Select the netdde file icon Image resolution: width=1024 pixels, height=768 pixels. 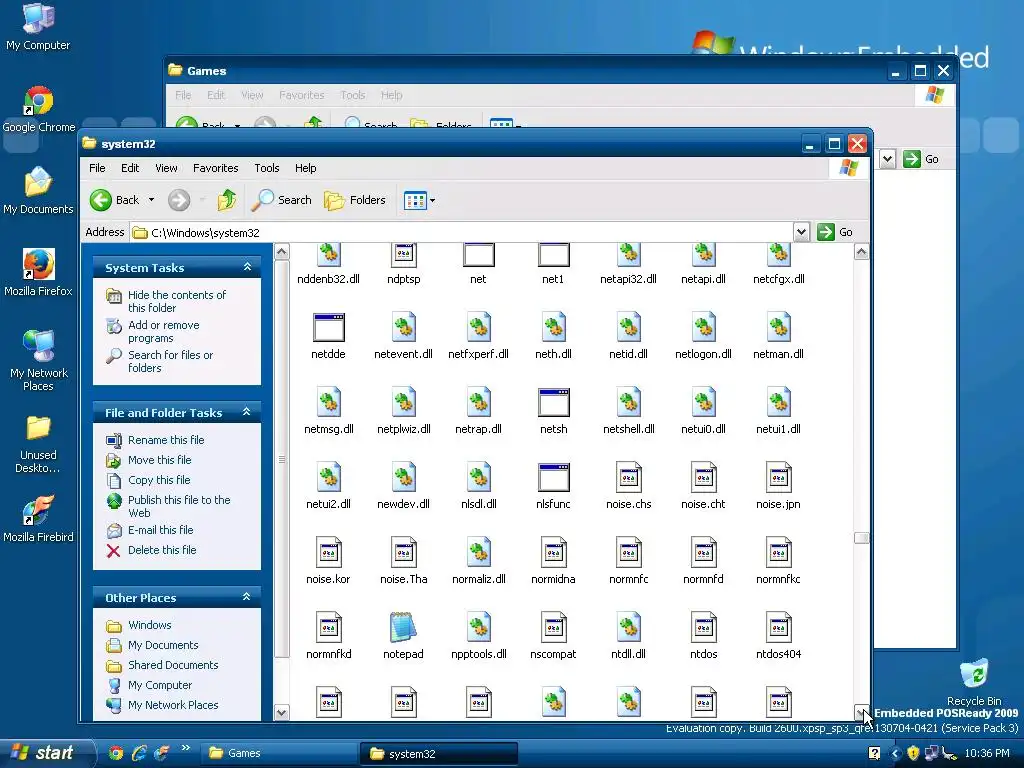tap(328, 327)
